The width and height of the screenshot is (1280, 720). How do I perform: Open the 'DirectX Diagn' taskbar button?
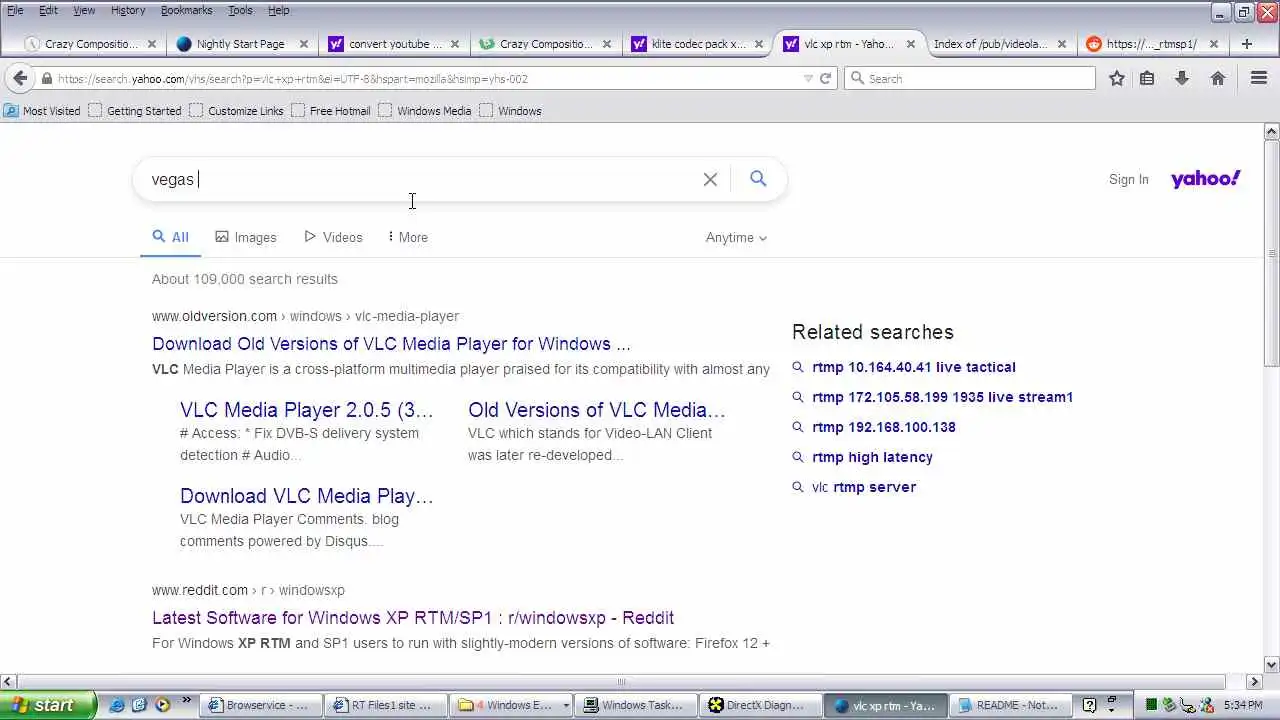(x=761, y=705)
